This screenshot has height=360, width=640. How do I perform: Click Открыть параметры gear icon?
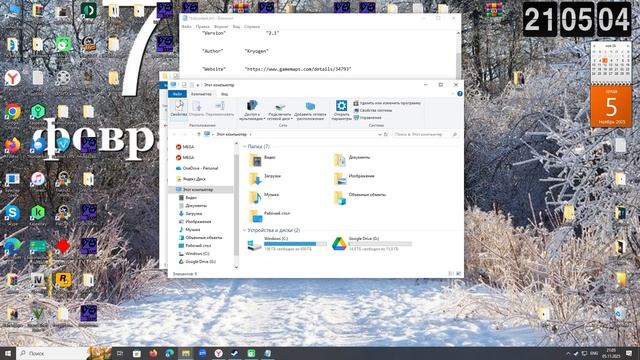coord(341,106)
